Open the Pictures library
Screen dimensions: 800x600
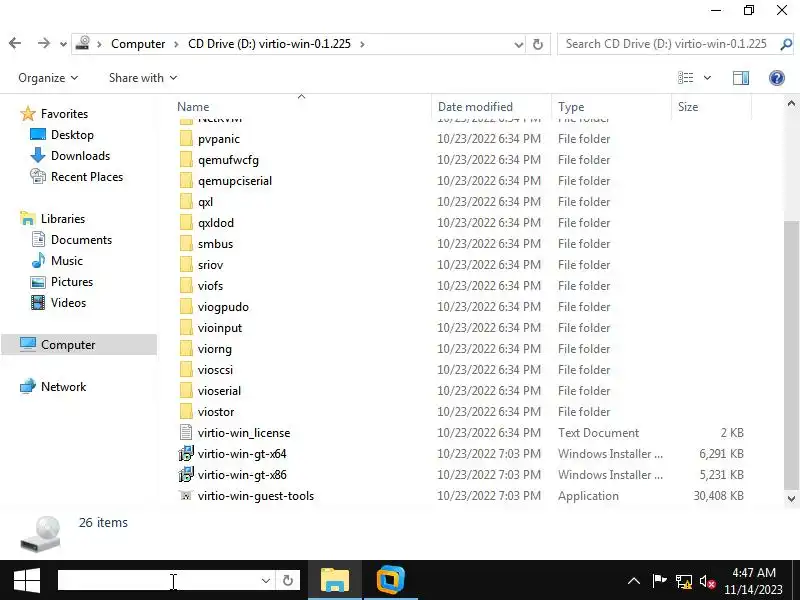62,282
